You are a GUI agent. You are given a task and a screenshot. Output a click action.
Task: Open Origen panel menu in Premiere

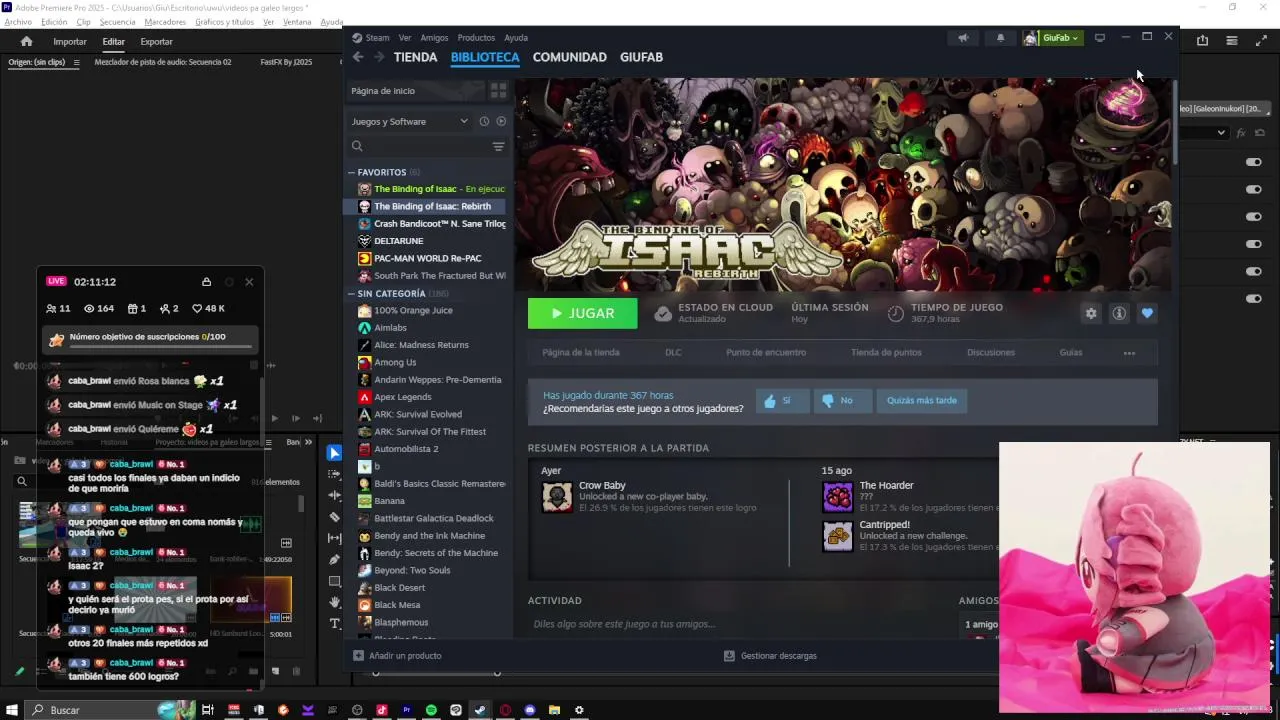click(x=76, y=62)
